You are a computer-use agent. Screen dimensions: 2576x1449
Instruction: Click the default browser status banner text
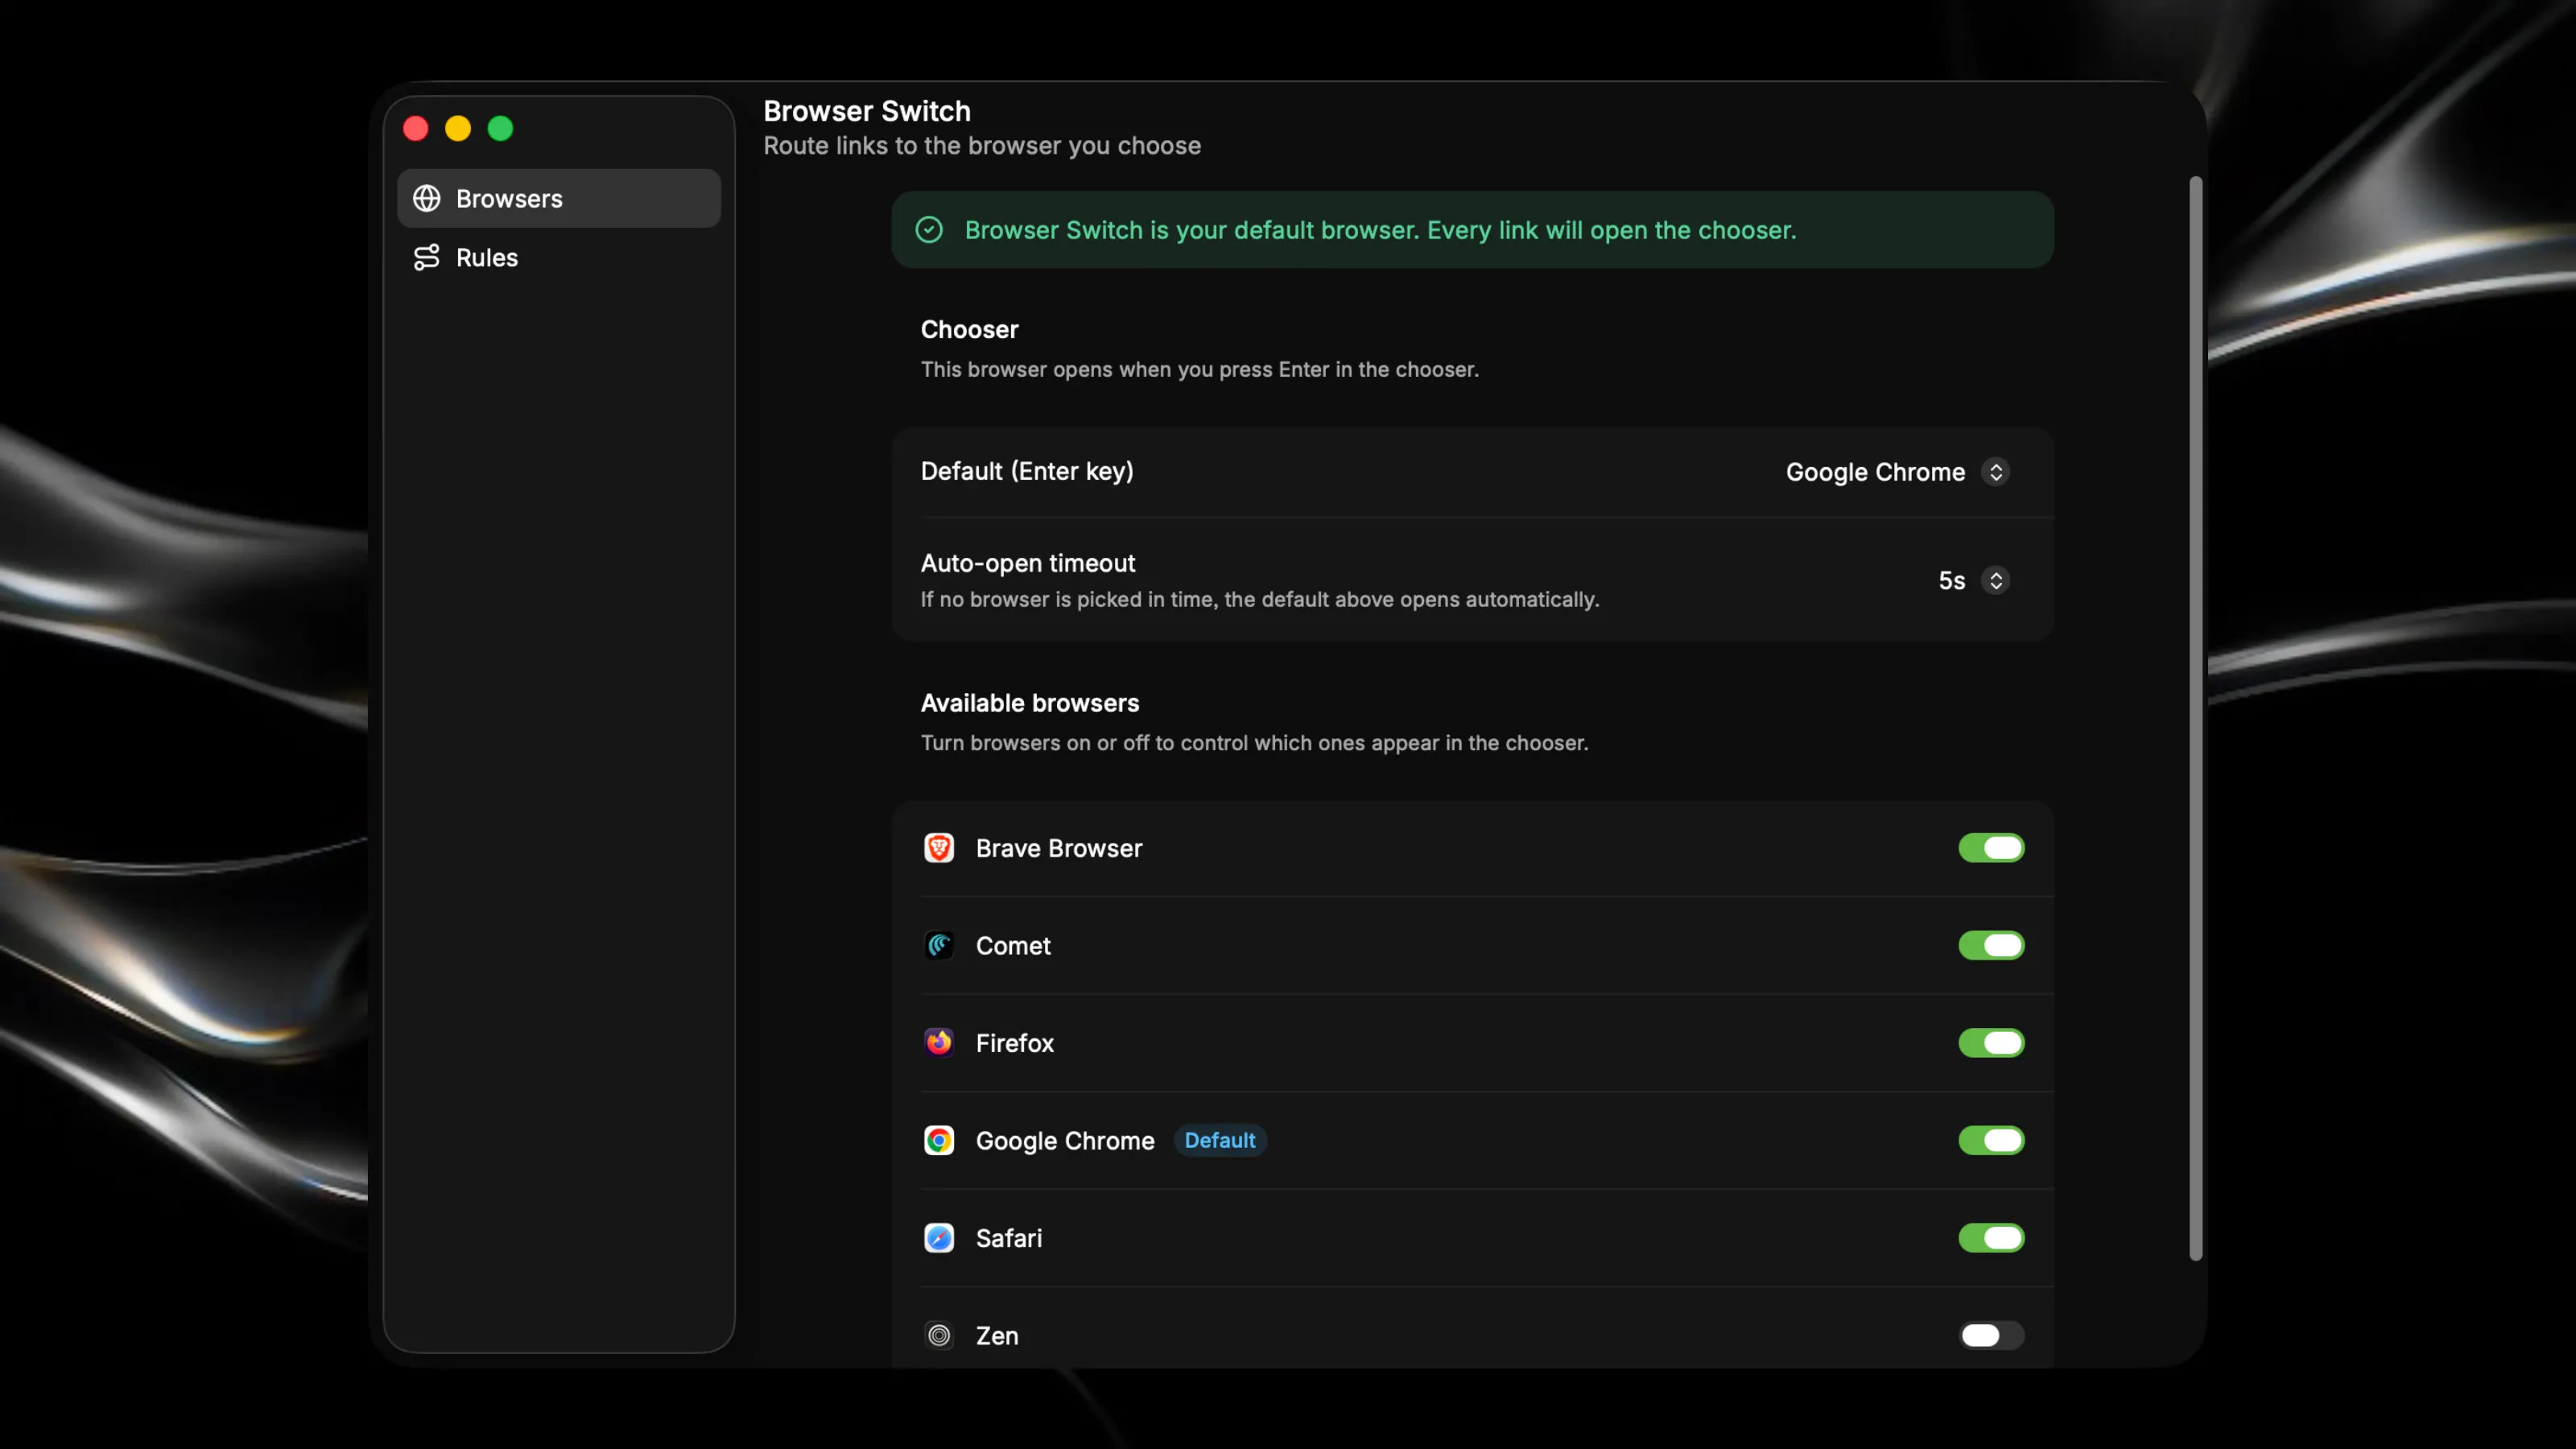point(1380,230)
